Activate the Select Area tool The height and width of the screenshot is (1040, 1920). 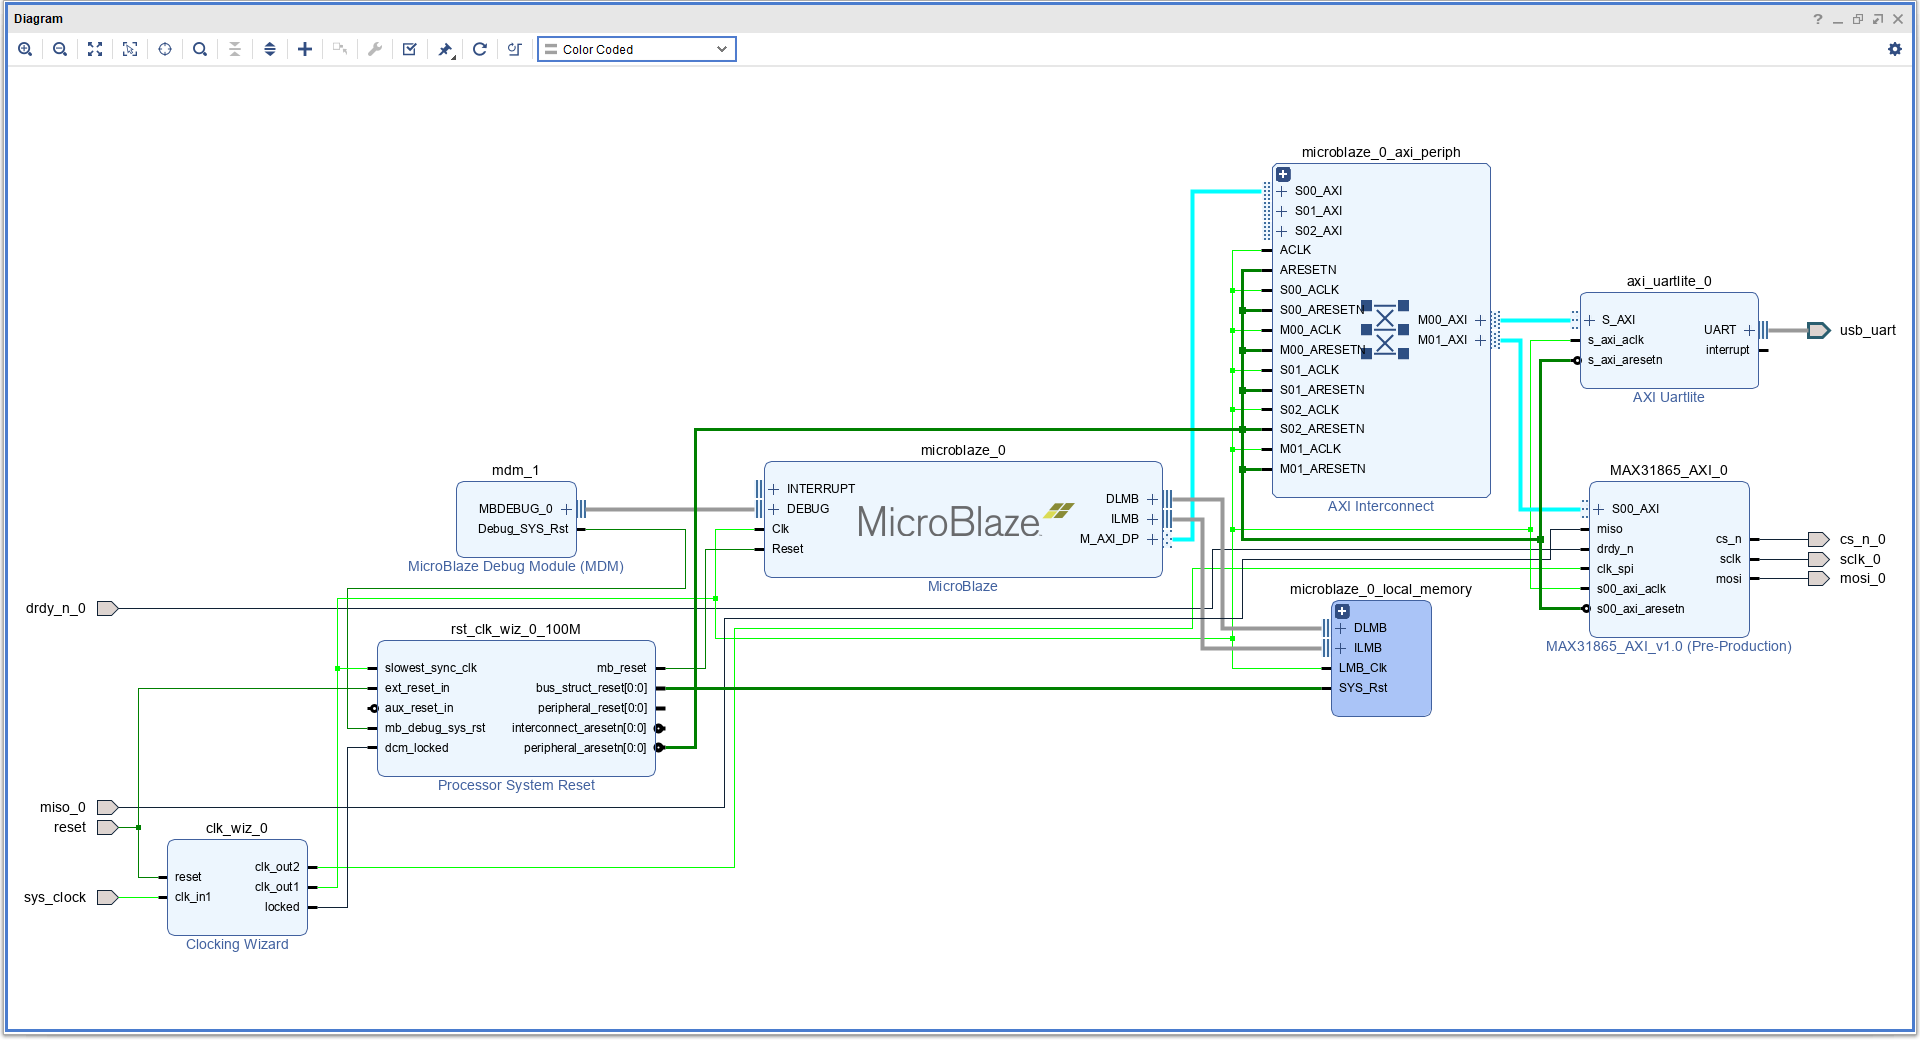coord(130,49)
